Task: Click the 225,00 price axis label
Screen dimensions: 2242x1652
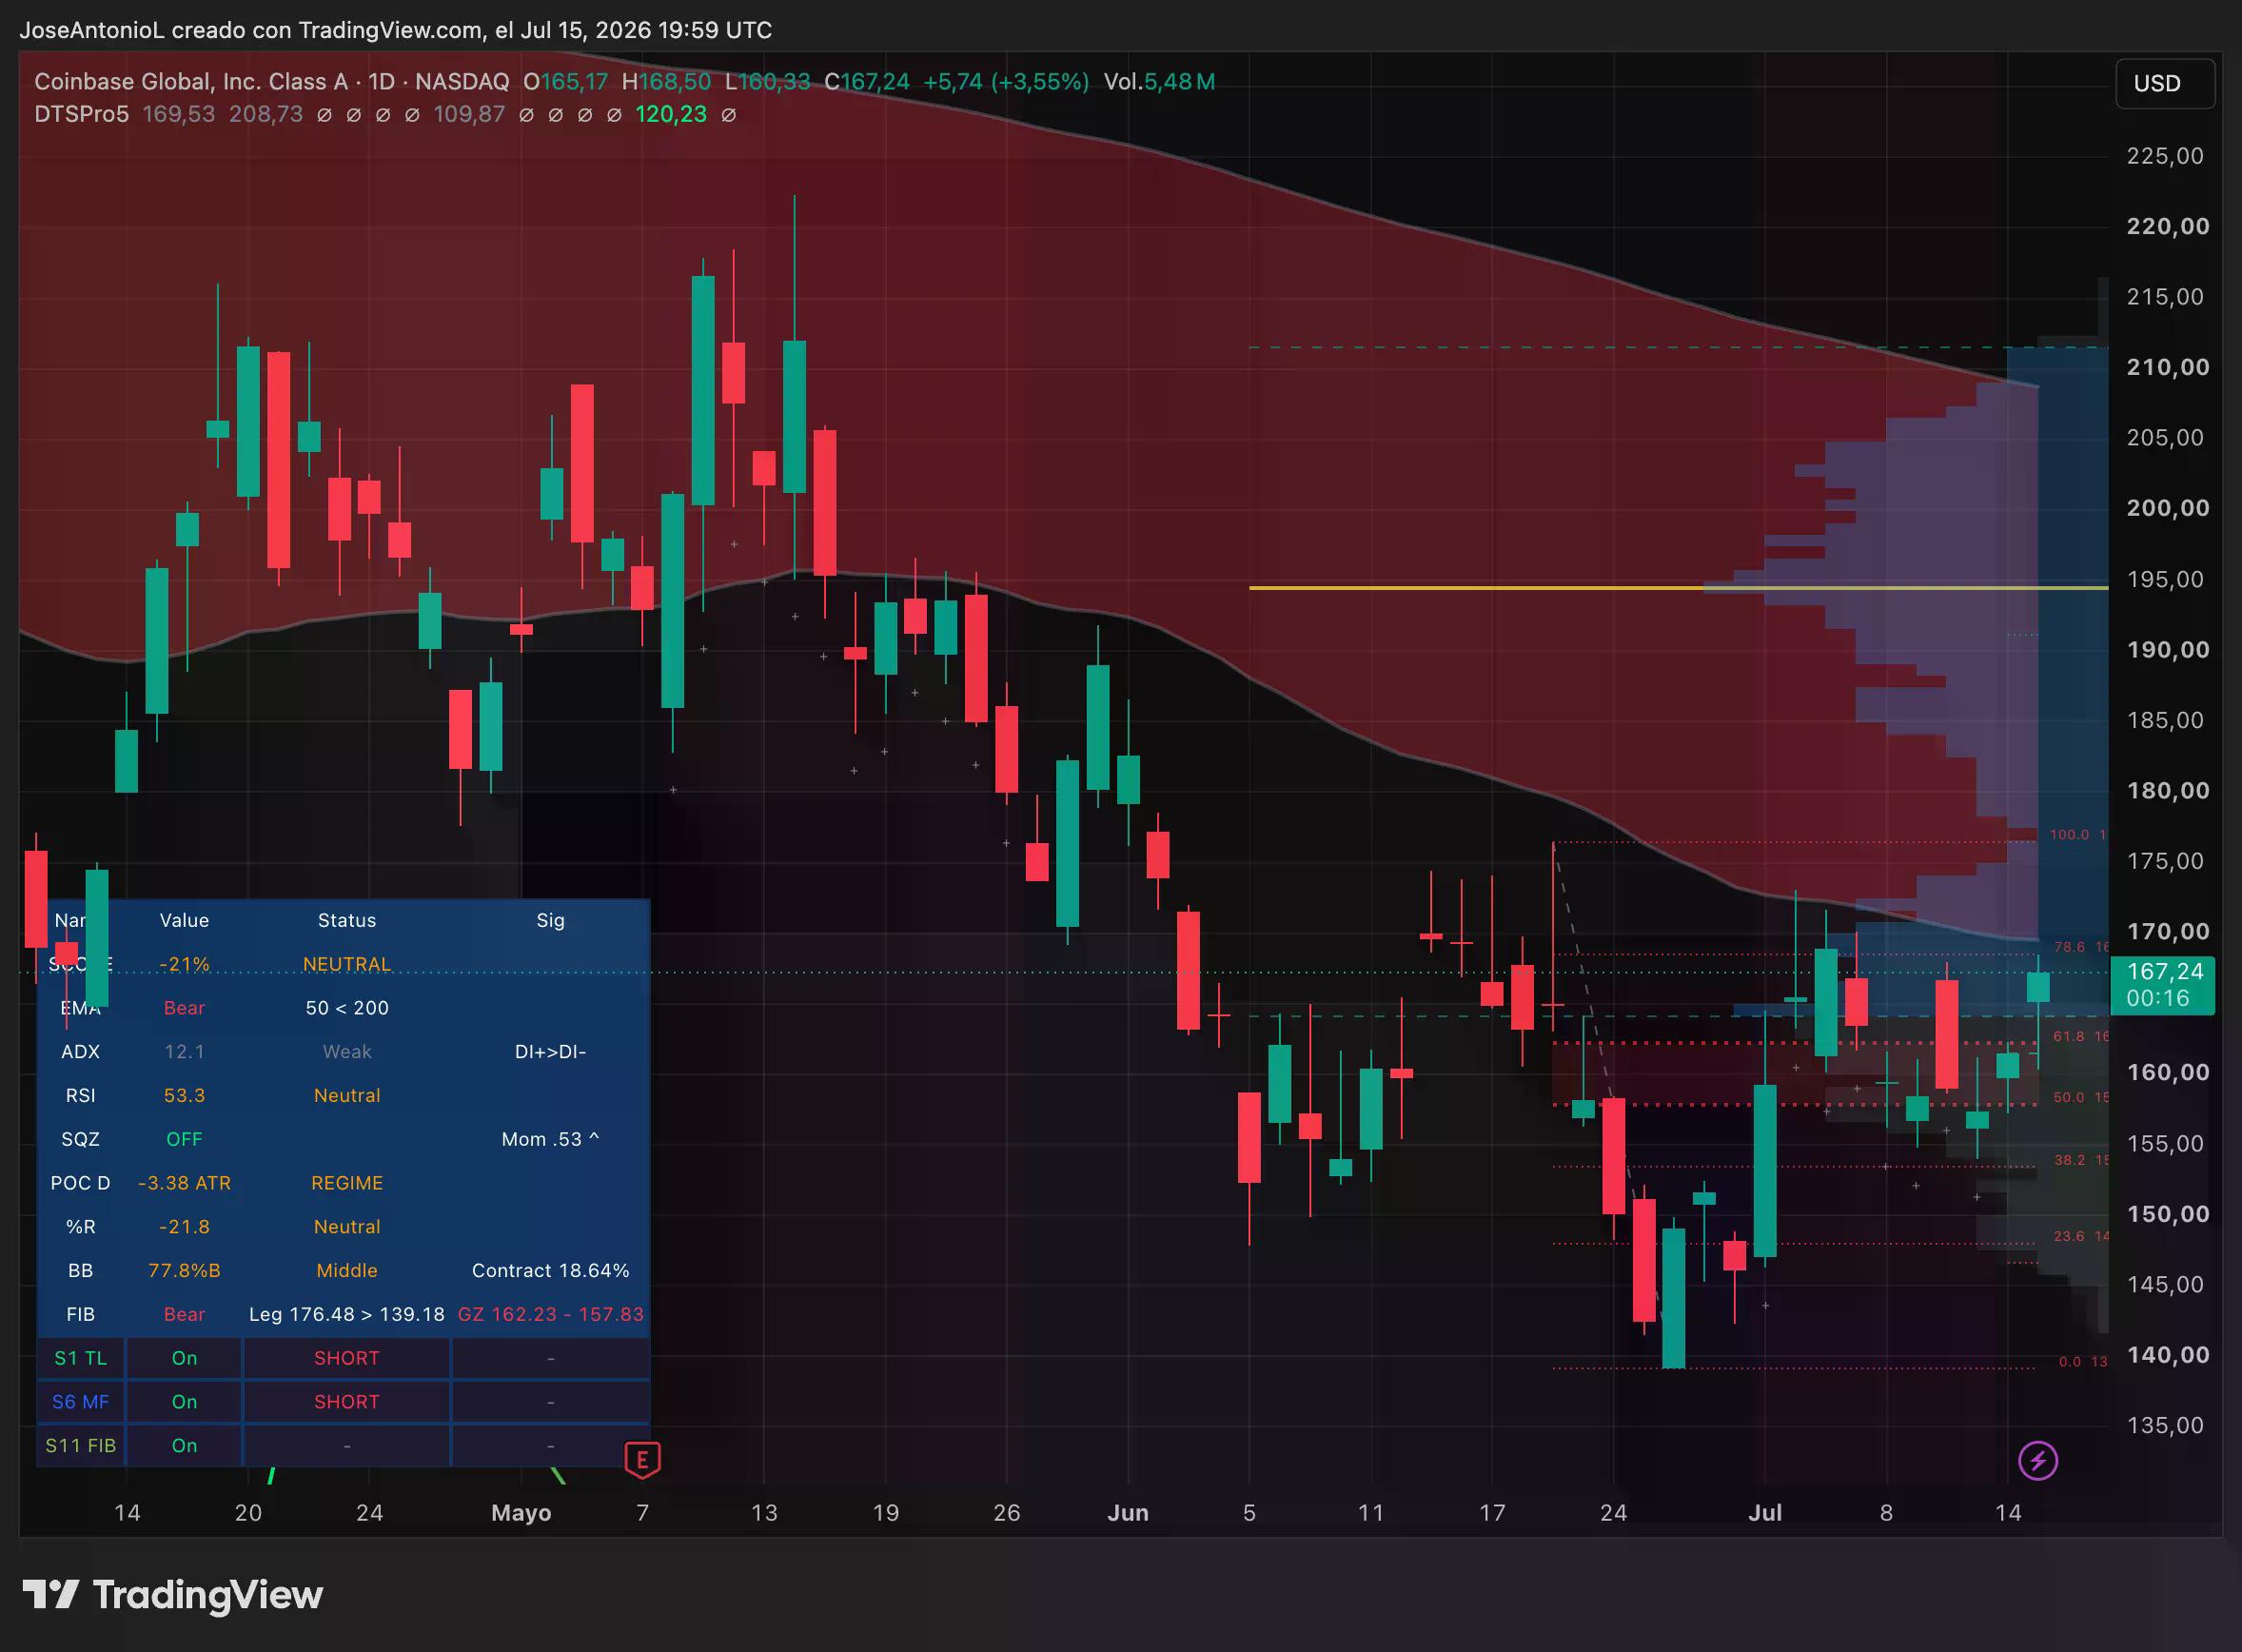Action: point(2165,156)
